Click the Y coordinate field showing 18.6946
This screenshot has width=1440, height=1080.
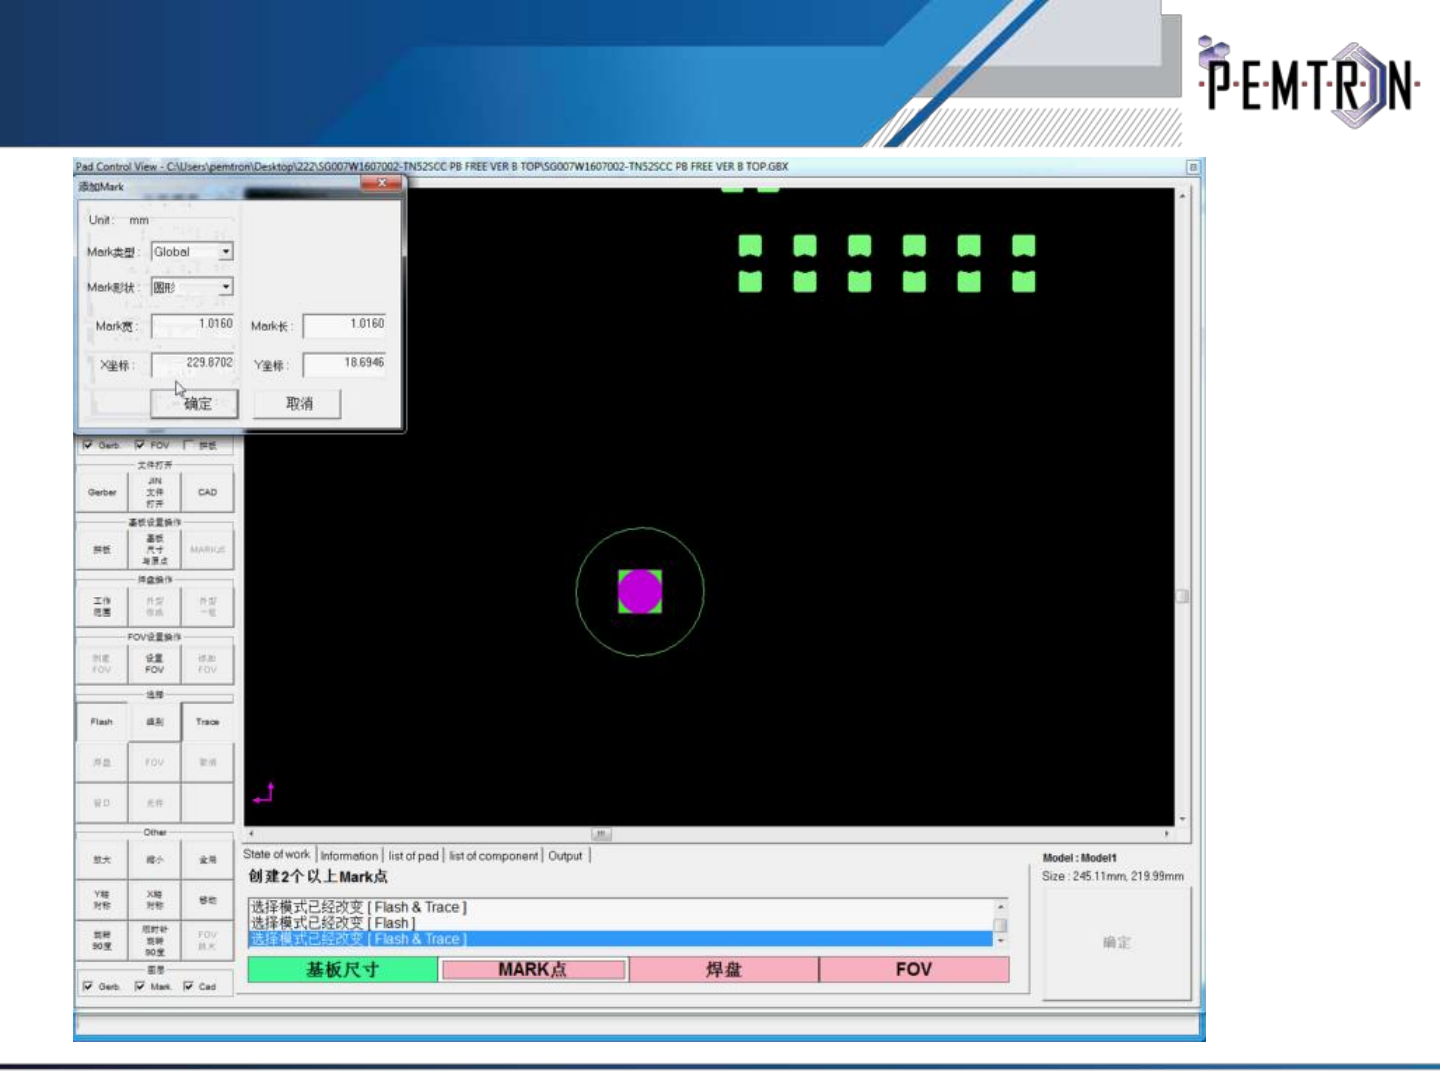pos(344,364)
